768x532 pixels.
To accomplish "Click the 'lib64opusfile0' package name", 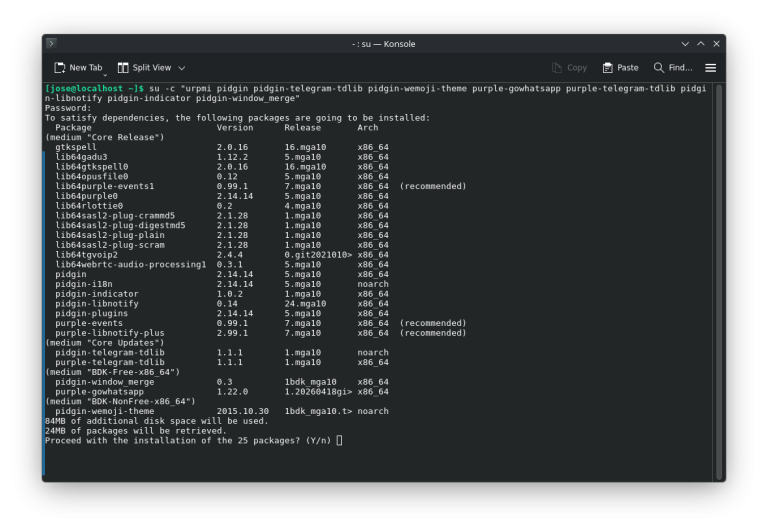I will [x=92, y=176].
